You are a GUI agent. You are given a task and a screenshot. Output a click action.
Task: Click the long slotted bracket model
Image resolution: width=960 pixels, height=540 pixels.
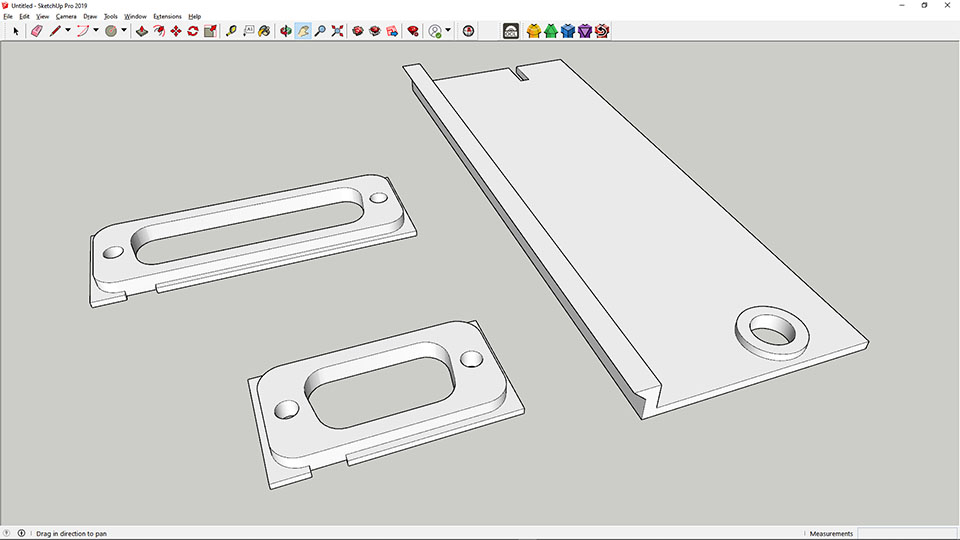click(x=252, y=239)
